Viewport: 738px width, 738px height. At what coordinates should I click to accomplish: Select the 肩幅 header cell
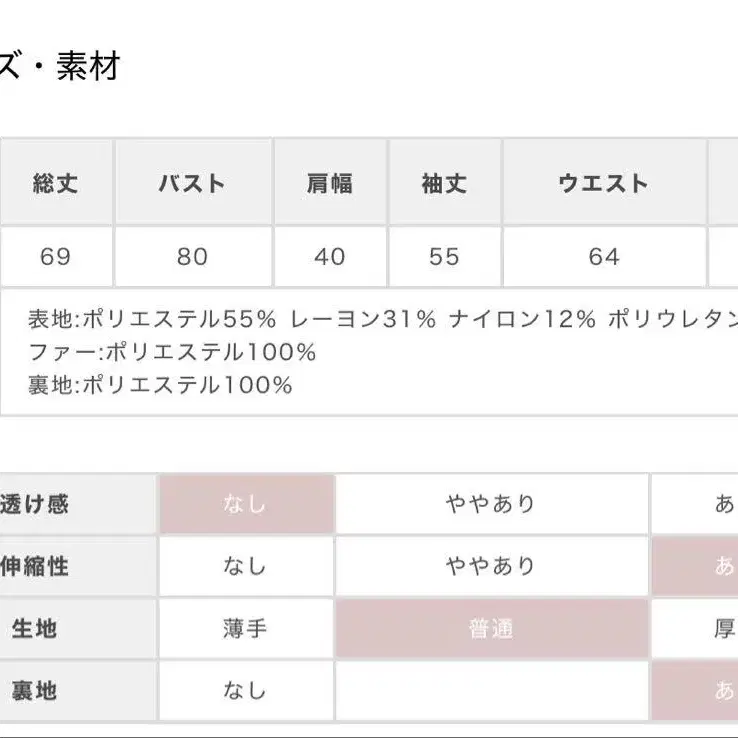pyautogui.click(x=330, y=183)
